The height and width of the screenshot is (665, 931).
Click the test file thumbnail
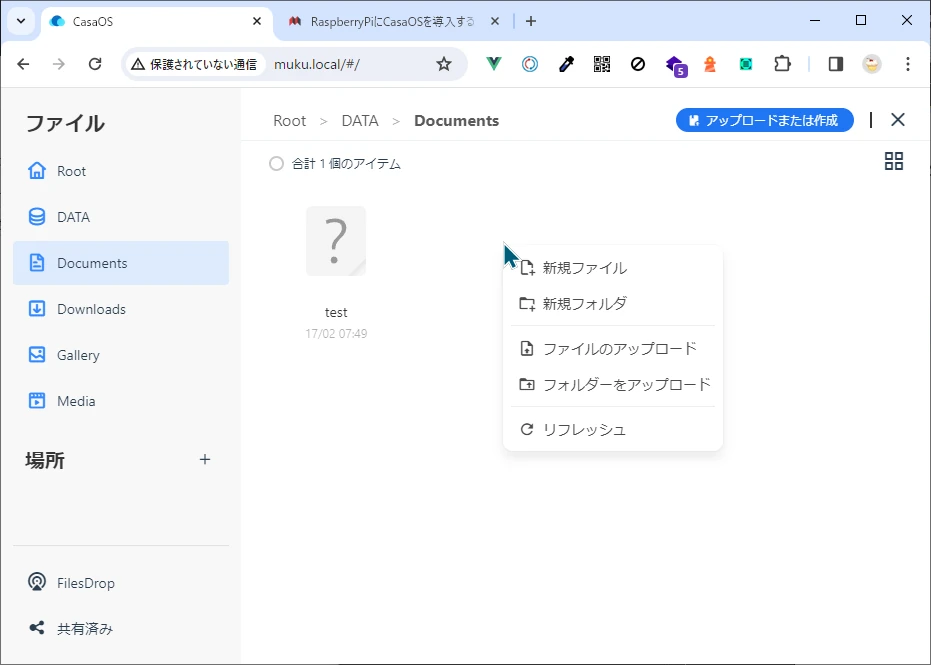tap(336, 241)
